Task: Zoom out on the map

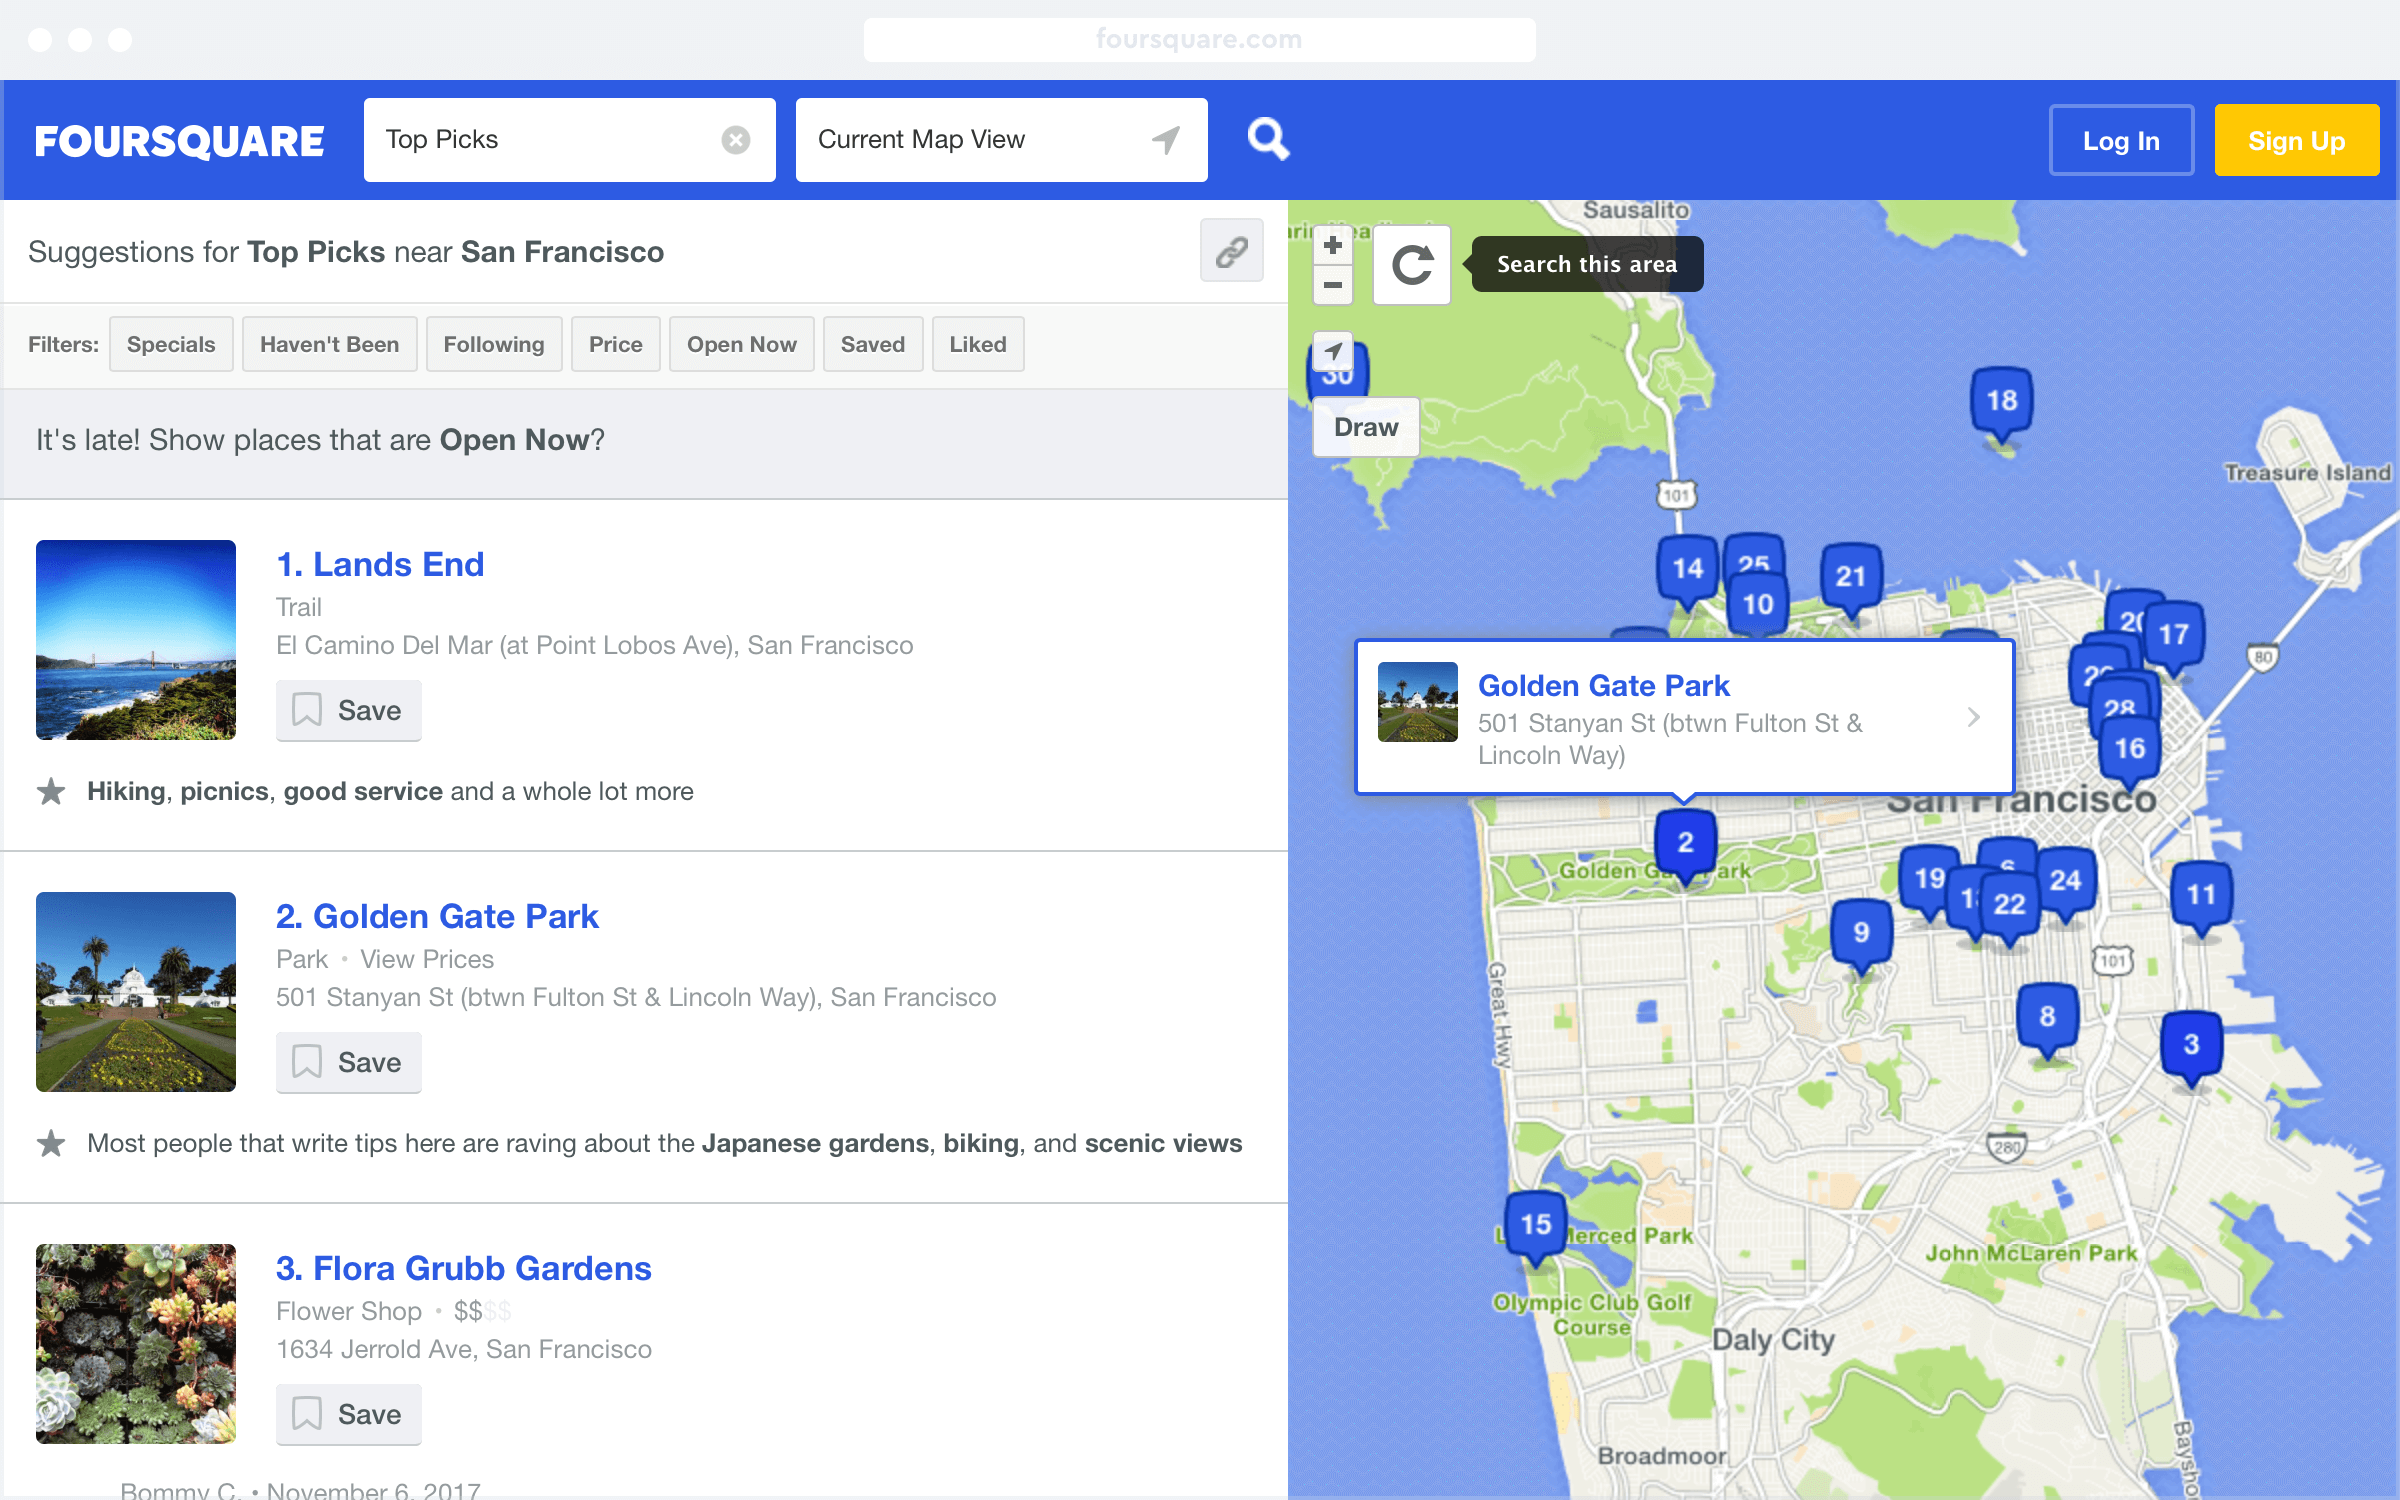Action: (x=1333, y=285)
